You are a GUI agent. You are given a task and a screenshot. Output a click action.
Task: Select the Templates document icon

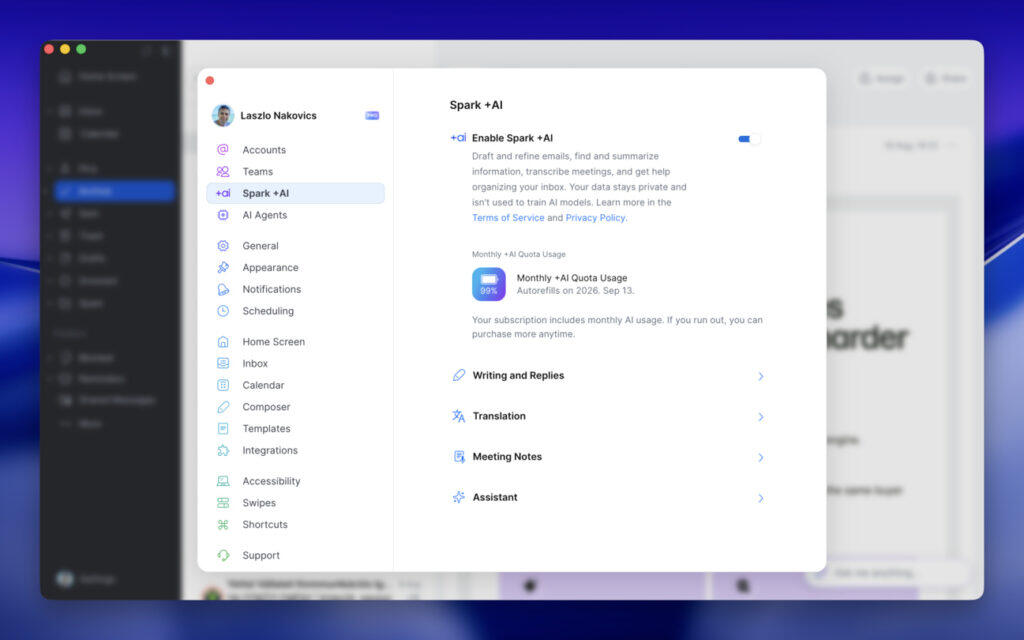[223, 428]
